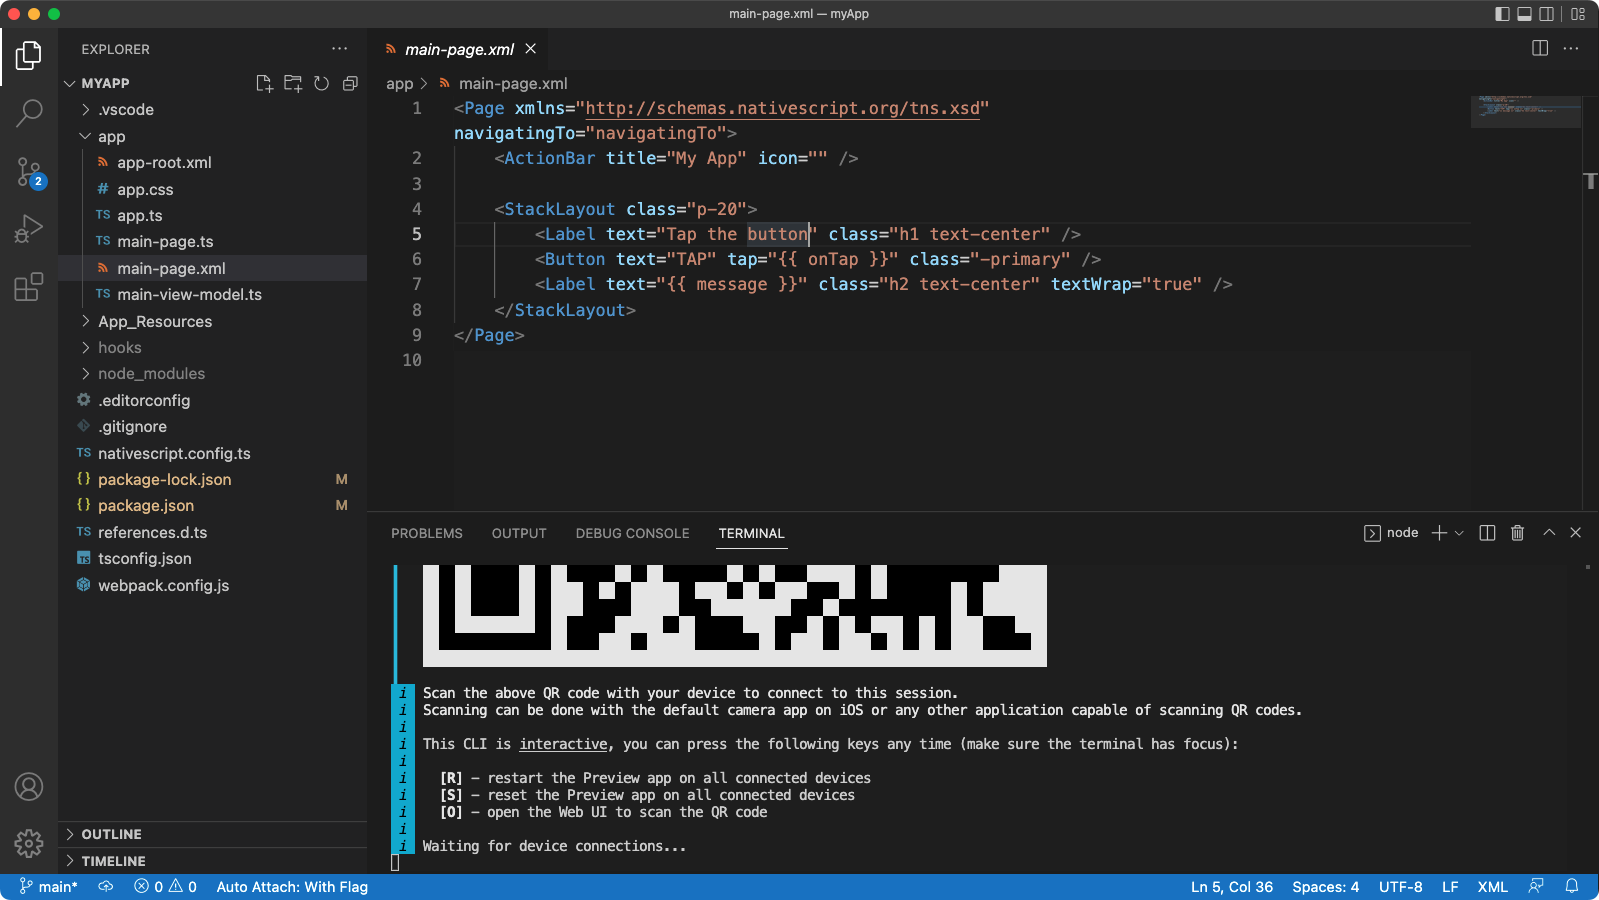Open notifications bell in status bar
Image resolution: width=1599 pixels, height=900 pixels.
pyautogui.click(x=1572, y=887)
